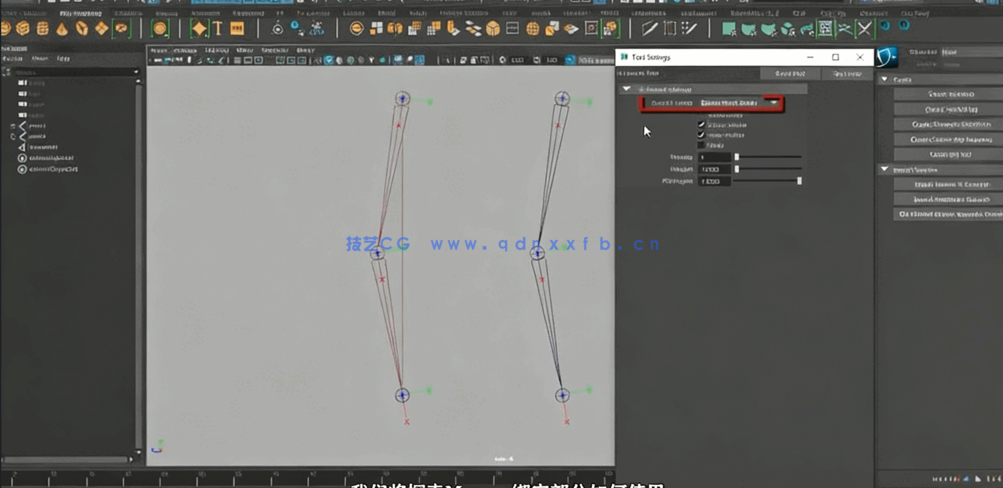The height and width of the screenshot is (488, 1003).
Task: Click the first numeric field in Tool Settings
Action: coord(715,157)
